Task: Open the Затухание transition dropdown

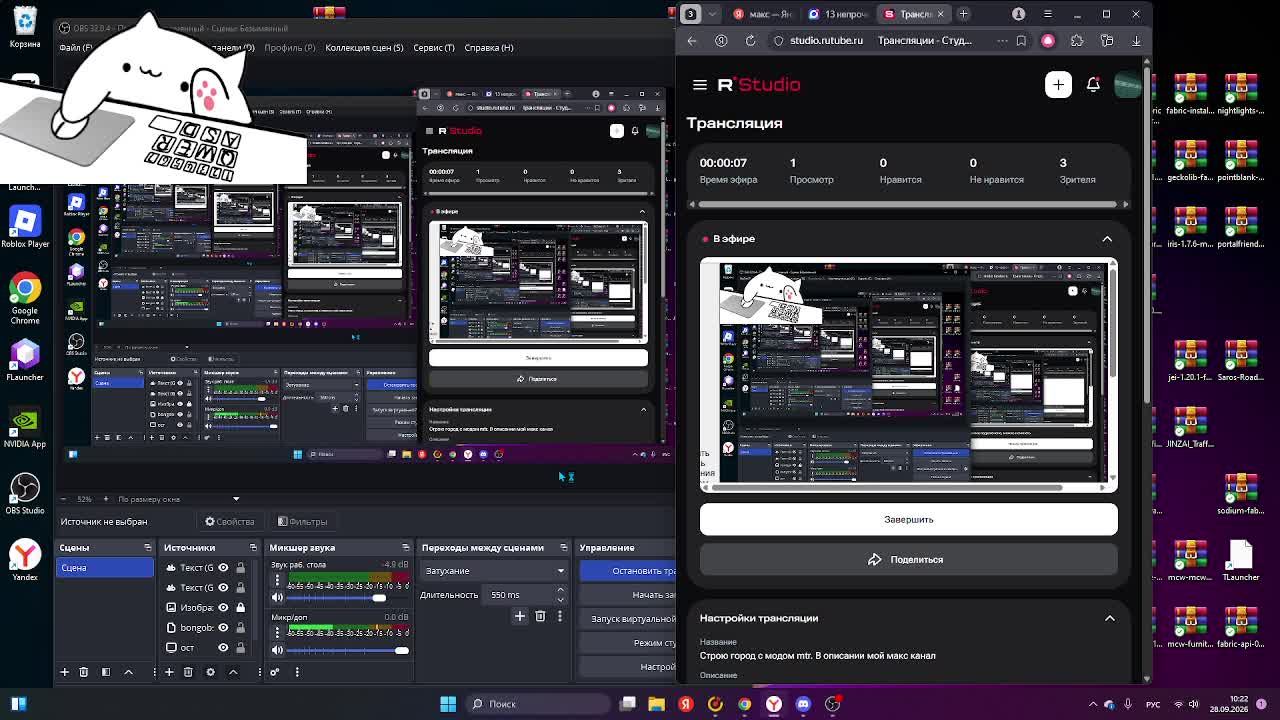Action: coord(494,571)
